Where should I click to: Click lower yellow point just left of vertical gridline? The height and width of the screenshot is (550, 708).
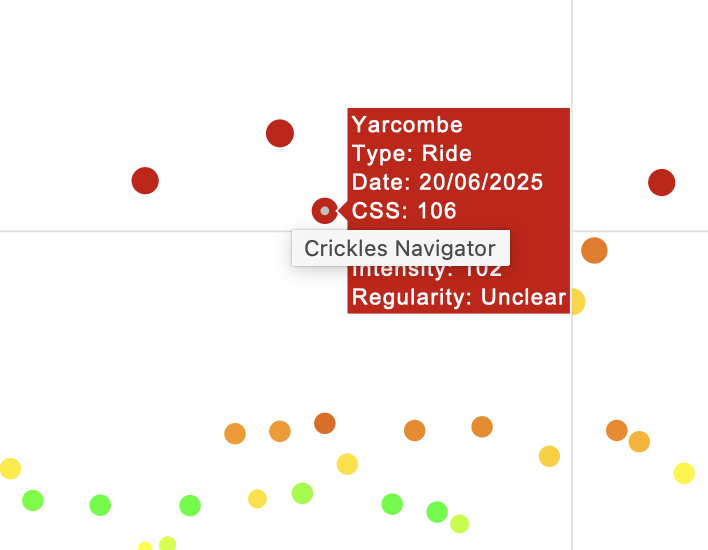[549, 456]
